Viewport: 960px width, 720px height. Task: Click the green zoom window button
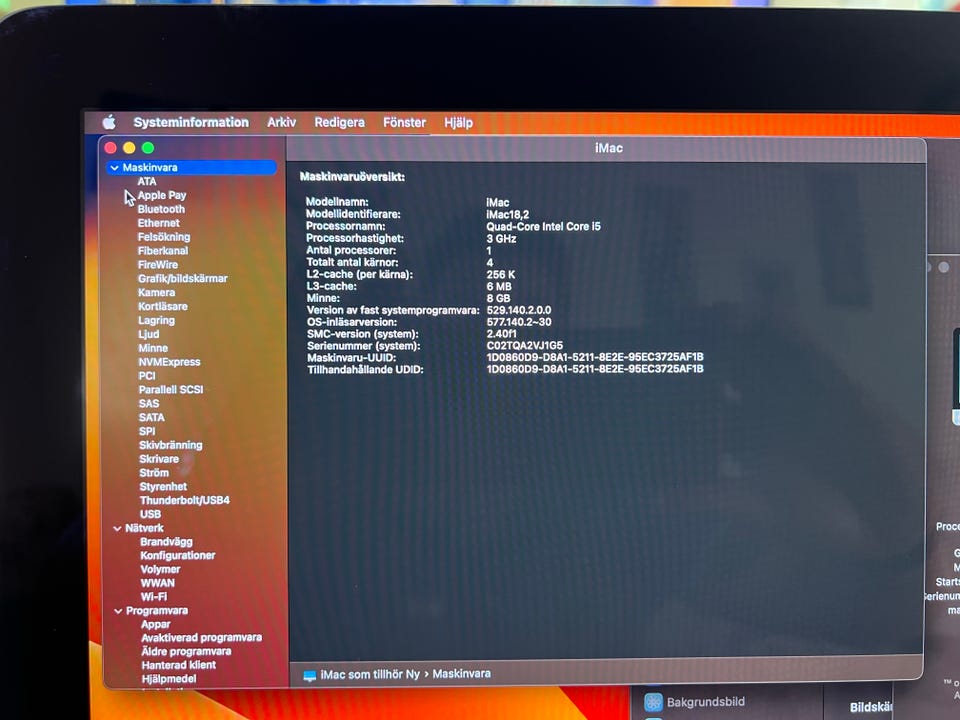coord(148,148)
